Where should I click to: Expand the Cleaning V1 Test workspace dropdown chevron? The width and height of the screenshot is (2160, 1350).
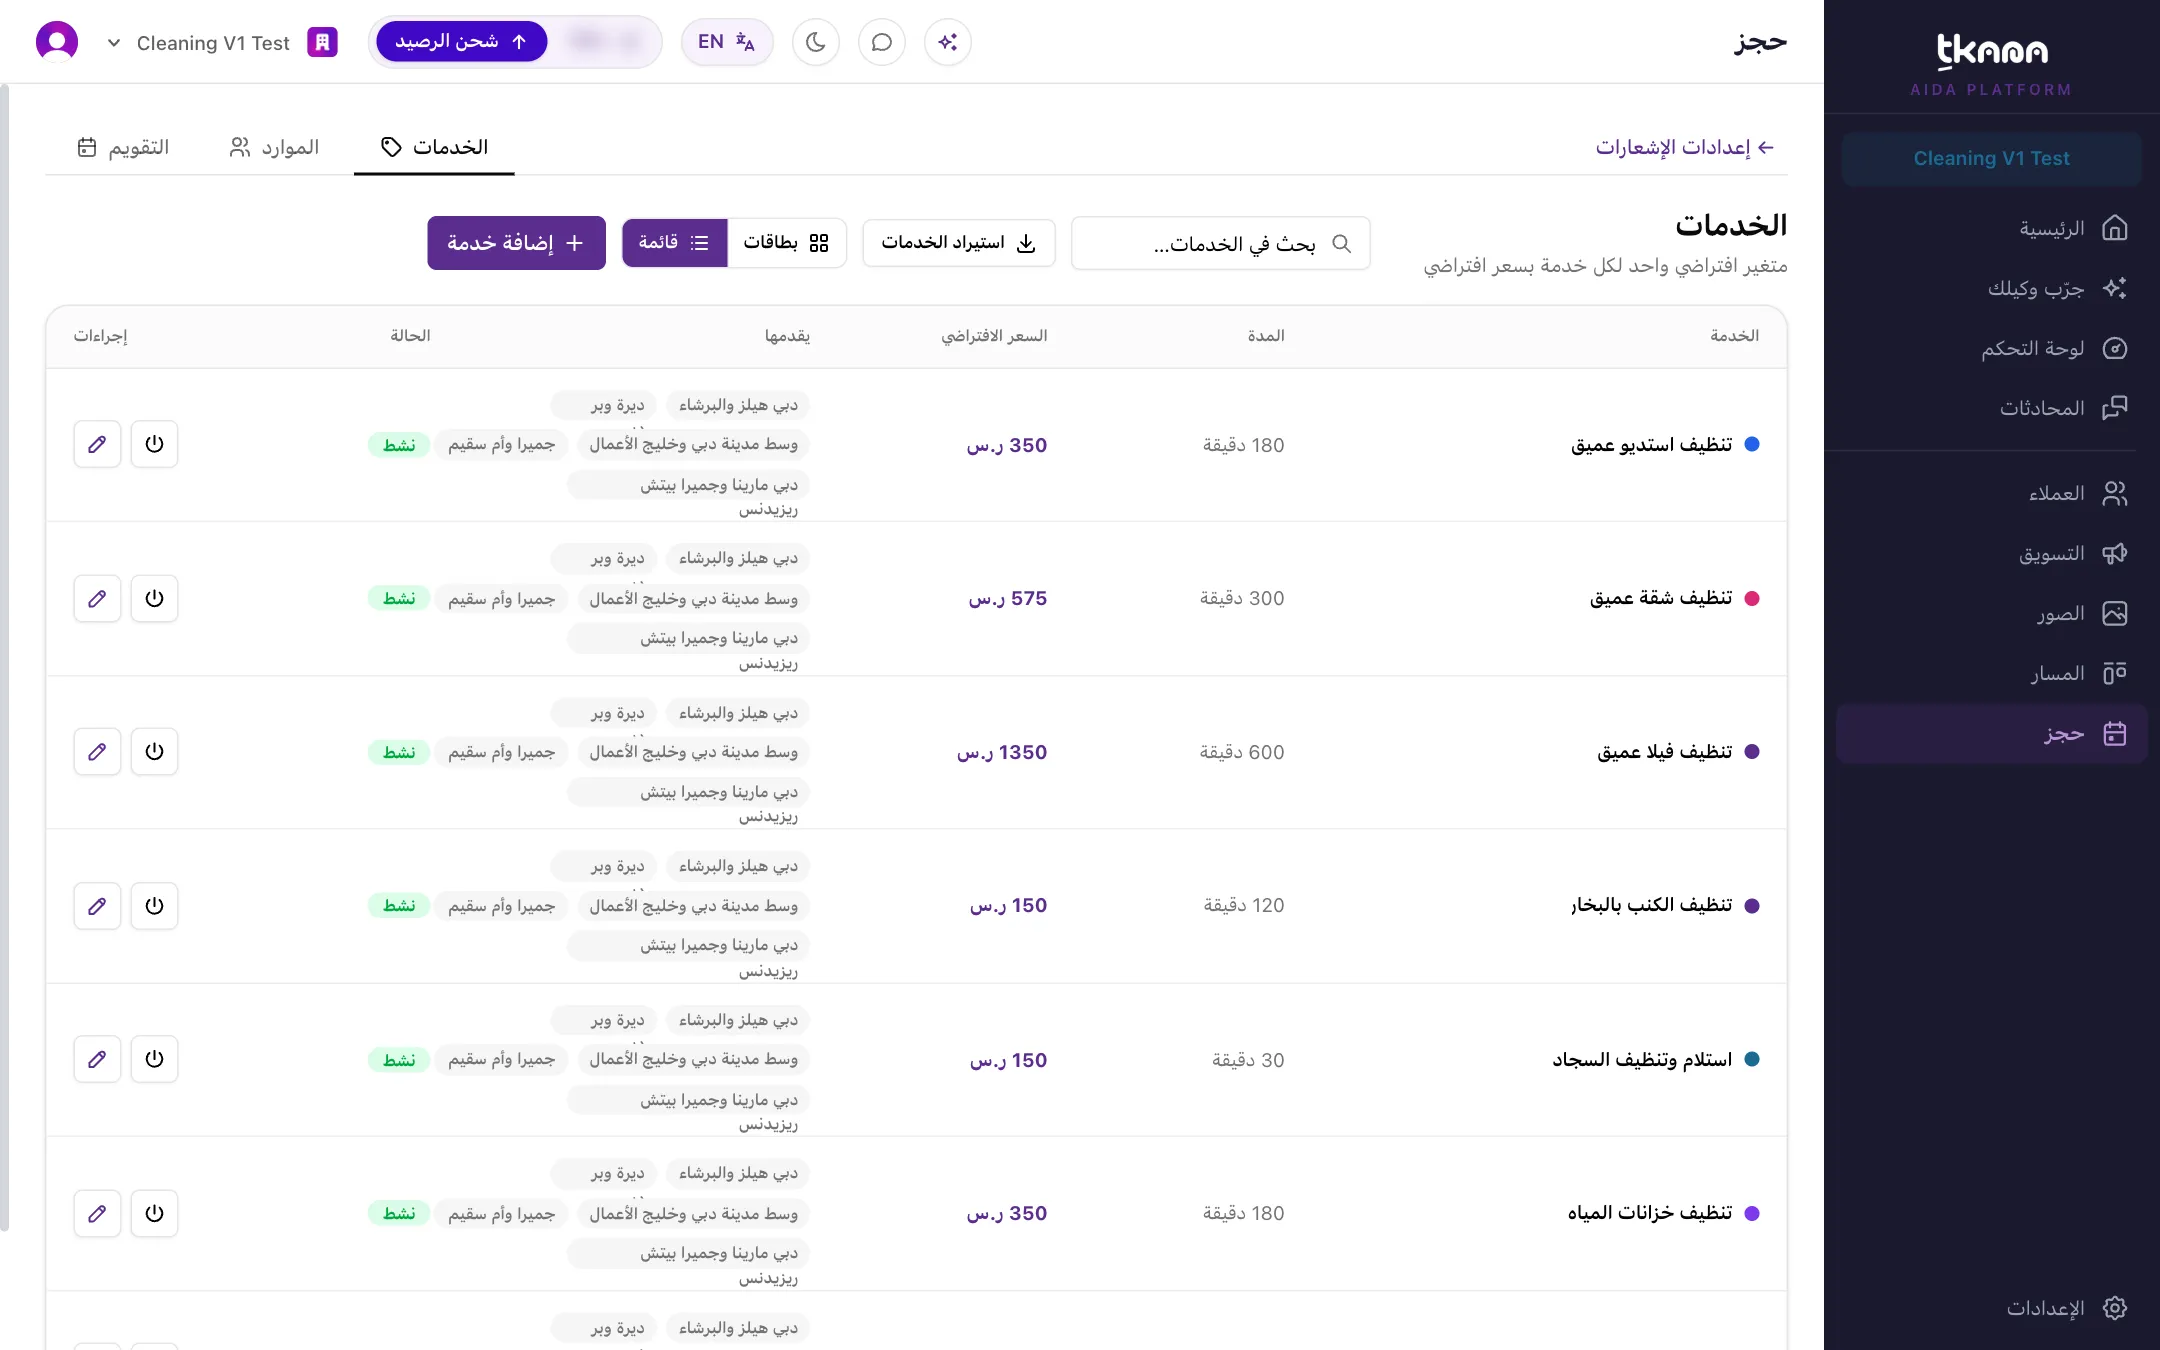[114, 43]
